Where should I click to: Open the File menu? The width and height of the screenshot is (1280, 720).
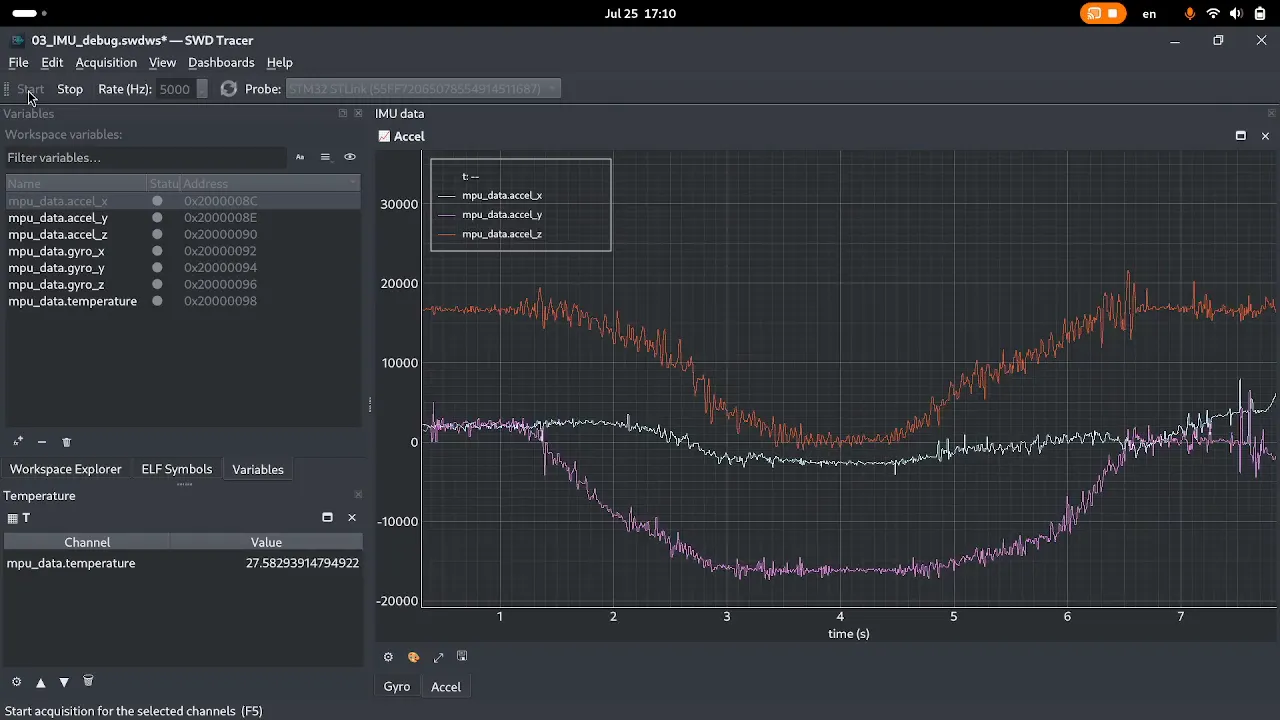point(18,62)
